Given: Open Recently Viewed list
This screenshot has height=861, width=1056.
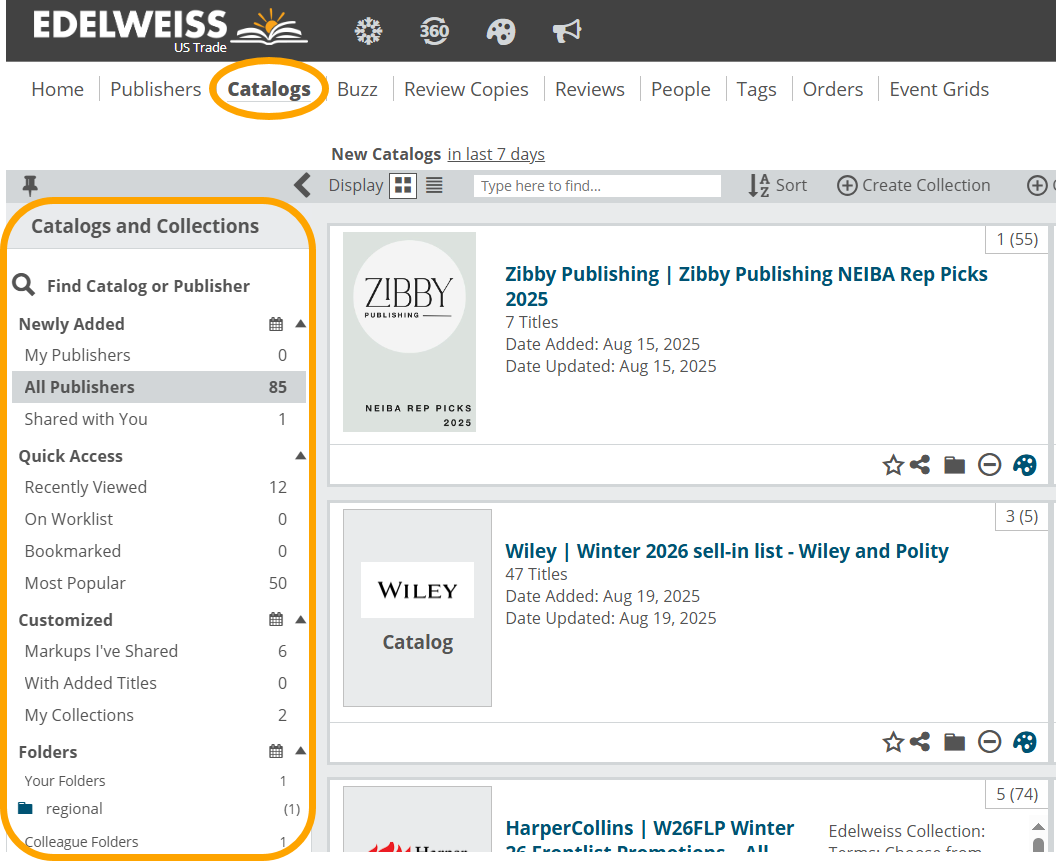Looking at the screenshot, I should click(159, 487).
